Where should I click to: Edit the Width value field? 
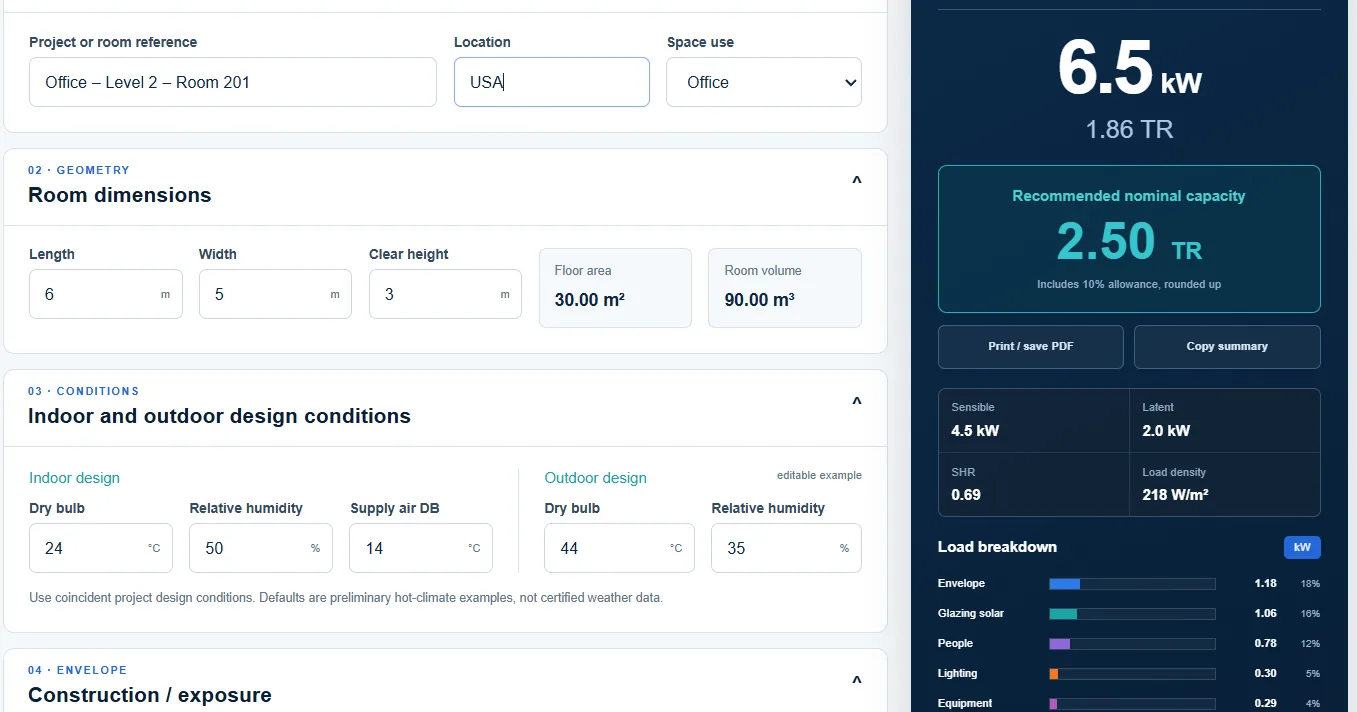click(275, 294)
